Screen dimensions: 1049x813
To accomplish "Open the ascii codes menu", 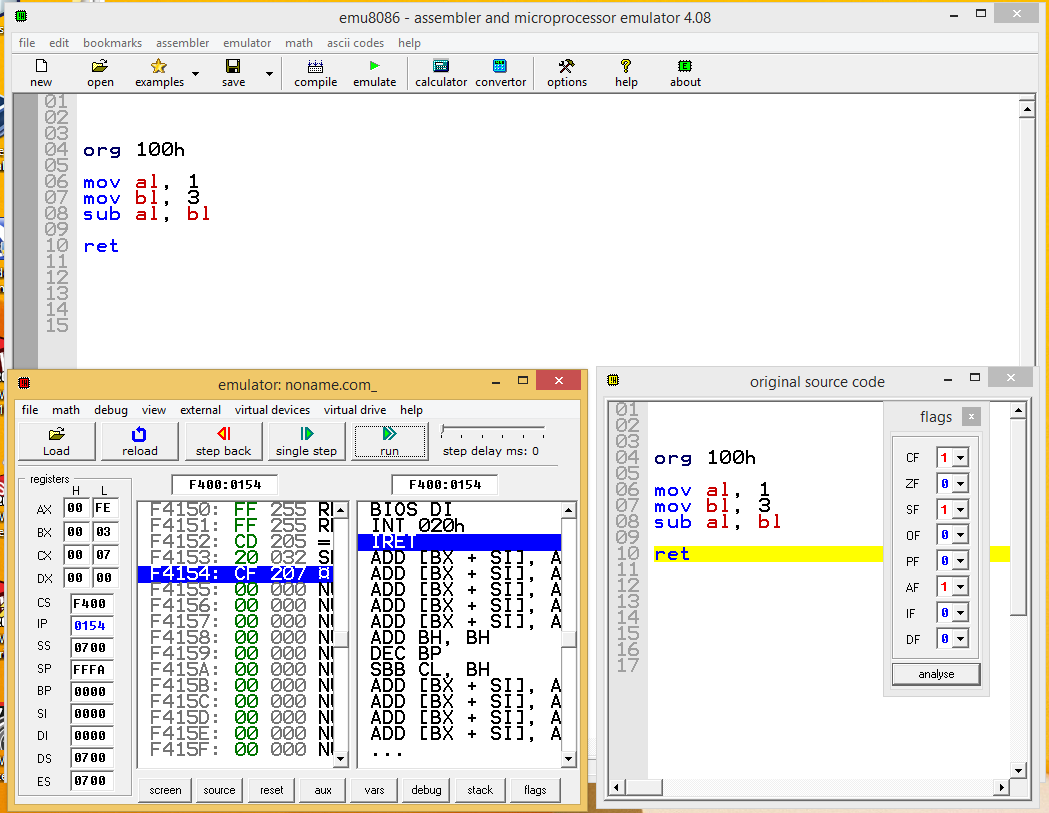I will [355, 43].
